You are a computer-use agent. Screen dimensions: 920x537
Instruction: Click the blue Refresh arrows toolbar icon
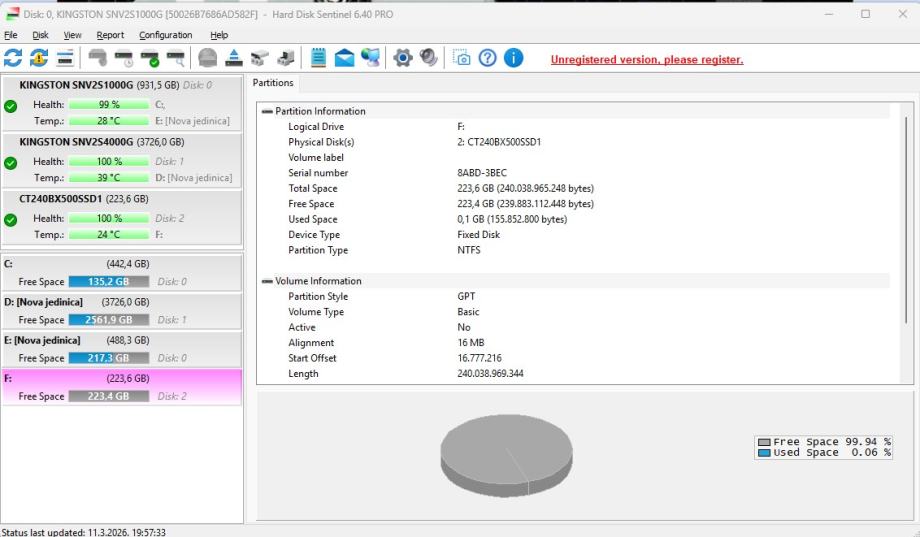(x=13, y=58)
